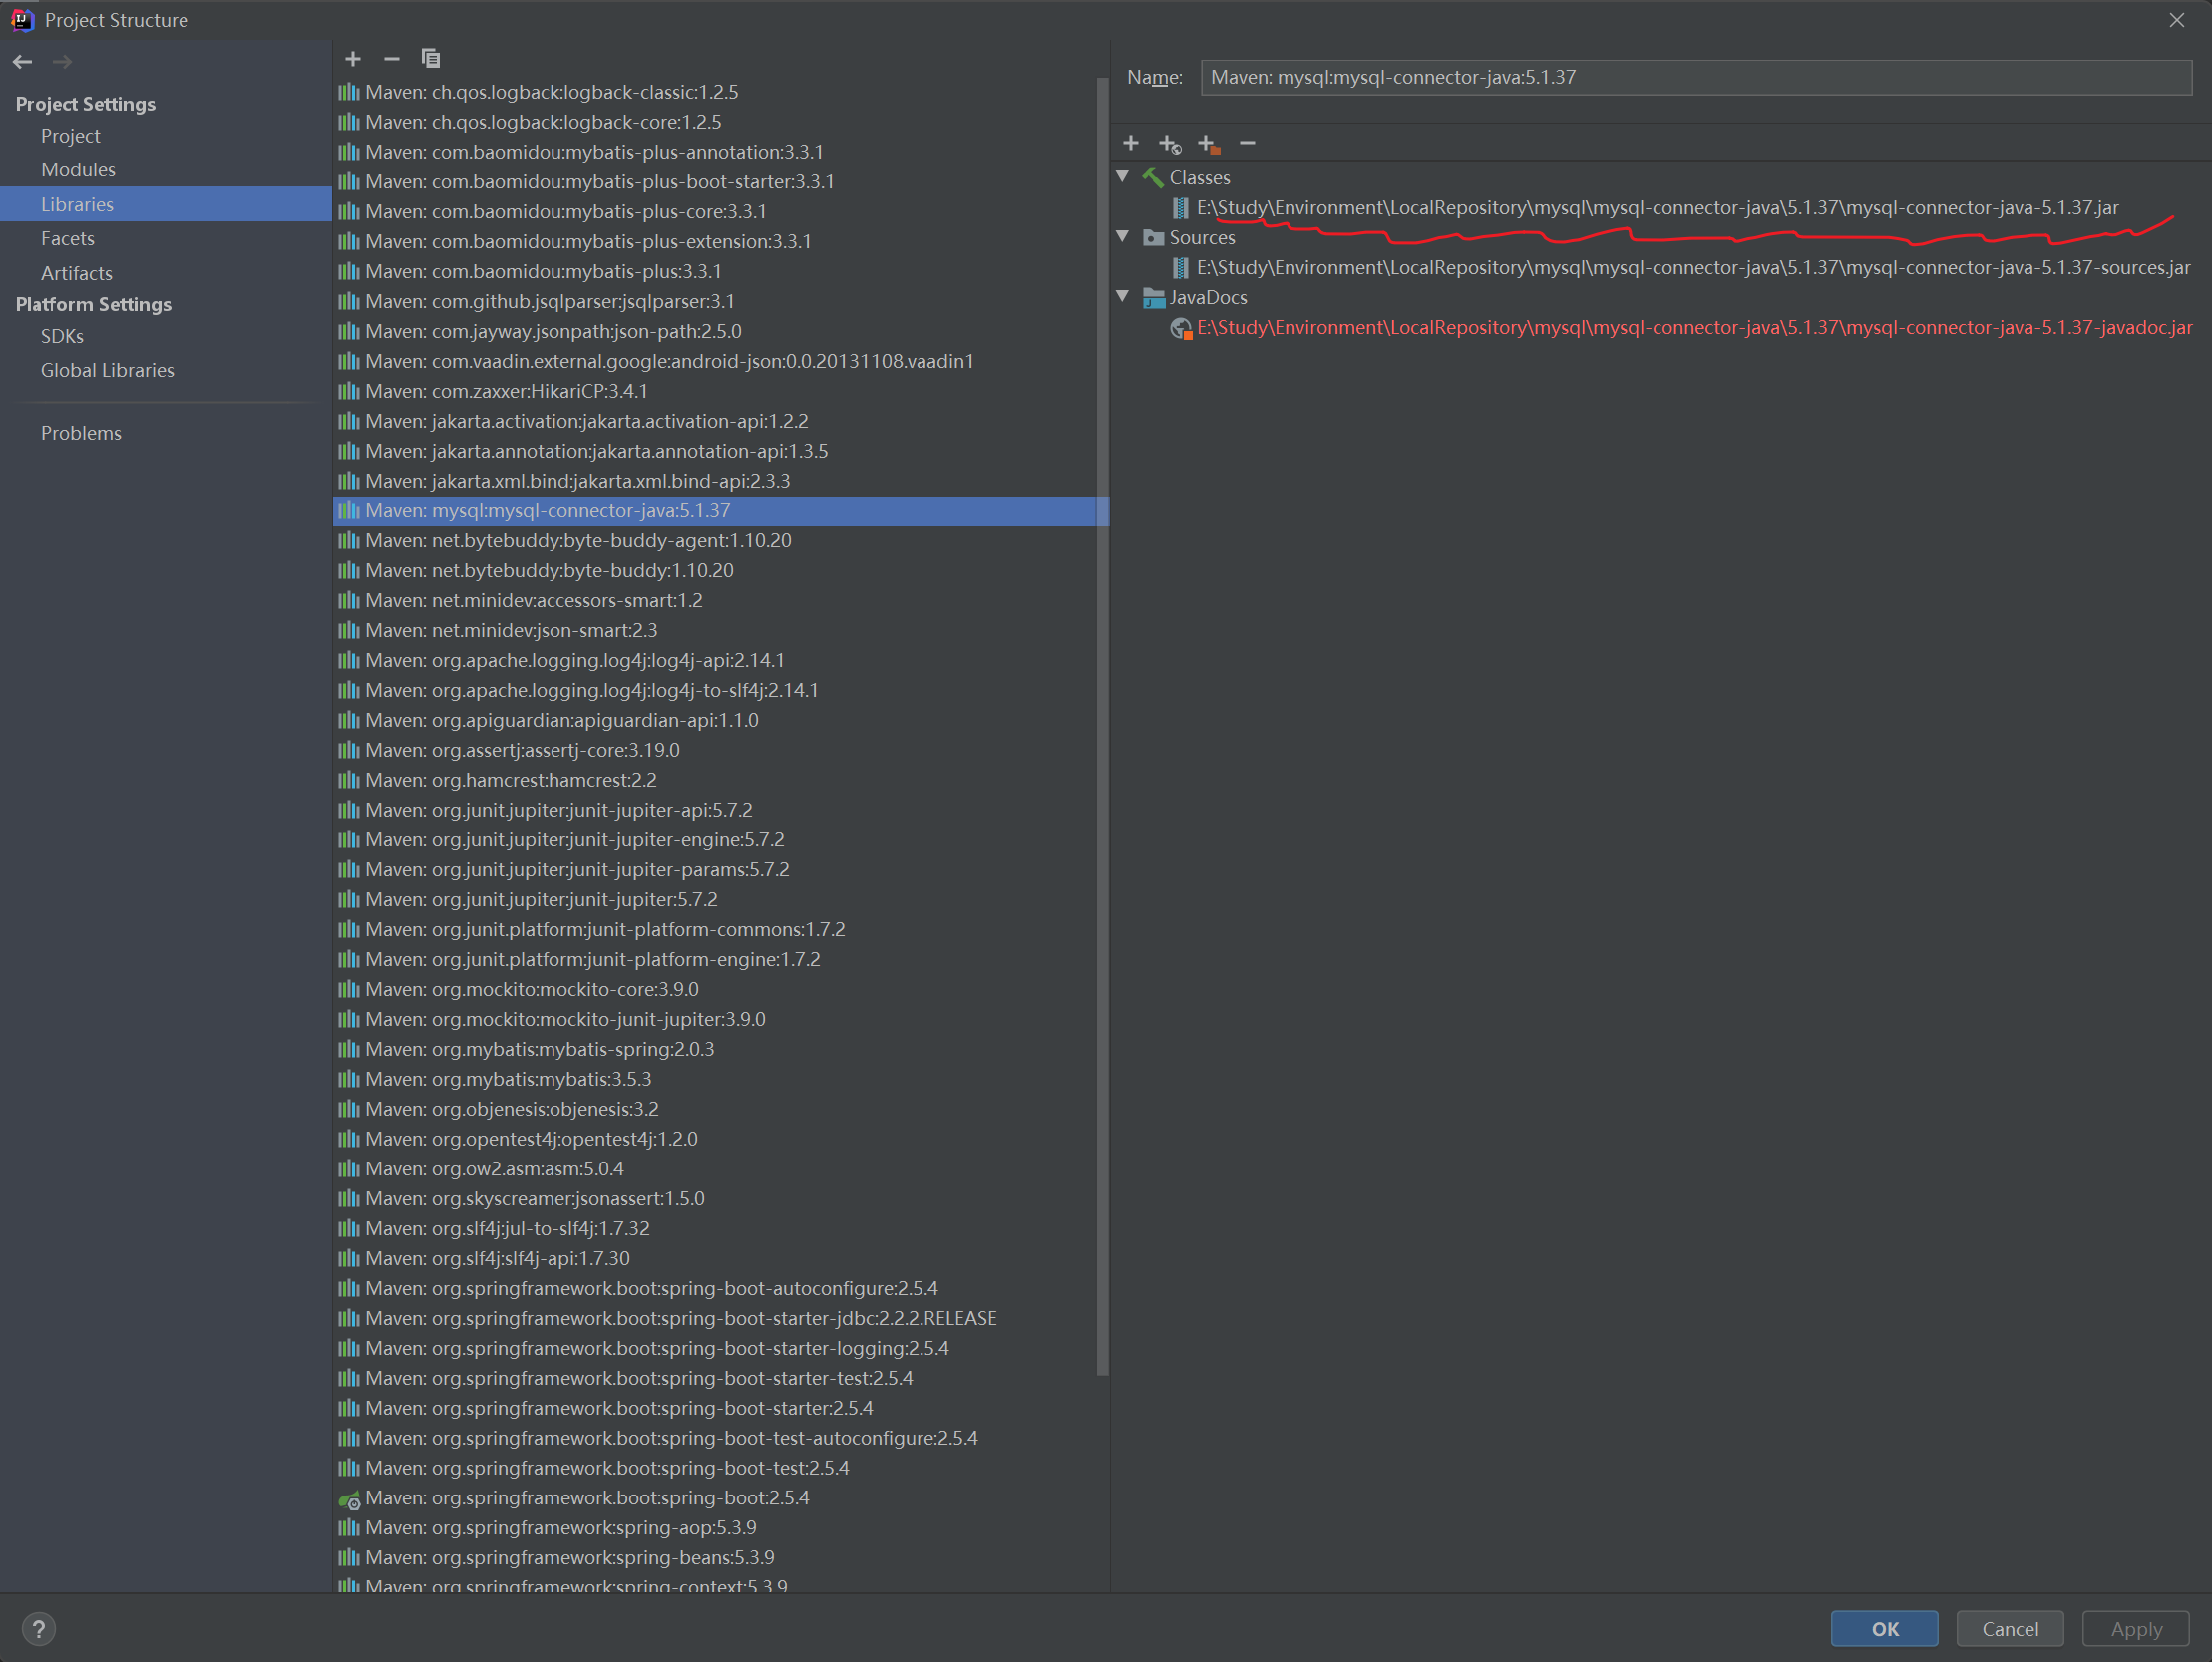
Task: Click library icon of logback-classic:1.2.5
Action: (x=349, y=92)
